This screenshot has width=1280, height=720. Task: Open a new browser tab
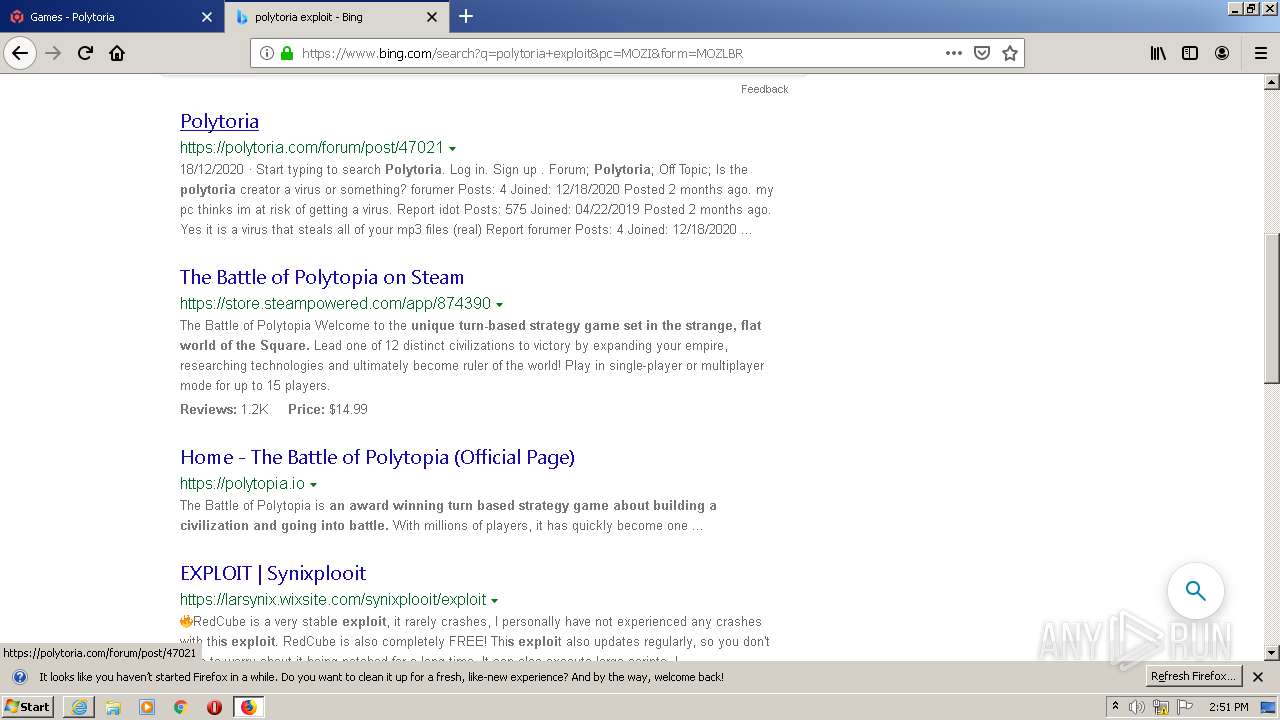(466, 16)
